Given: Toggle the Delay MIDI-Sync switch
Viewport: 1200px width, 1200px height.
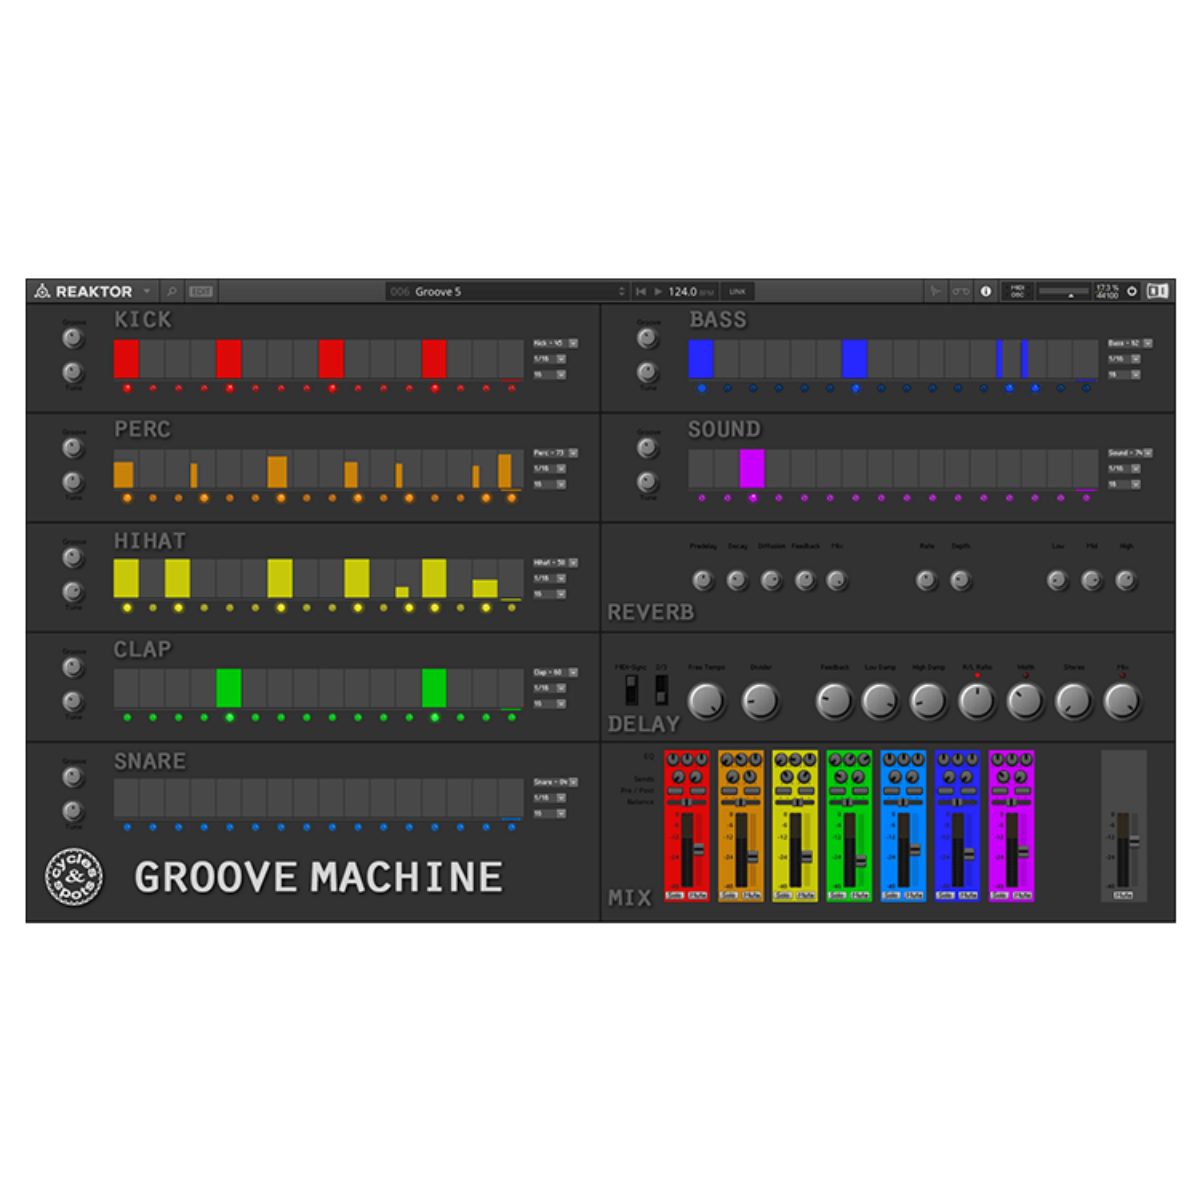Looking at the screenshot, I should tap(631, 688).
